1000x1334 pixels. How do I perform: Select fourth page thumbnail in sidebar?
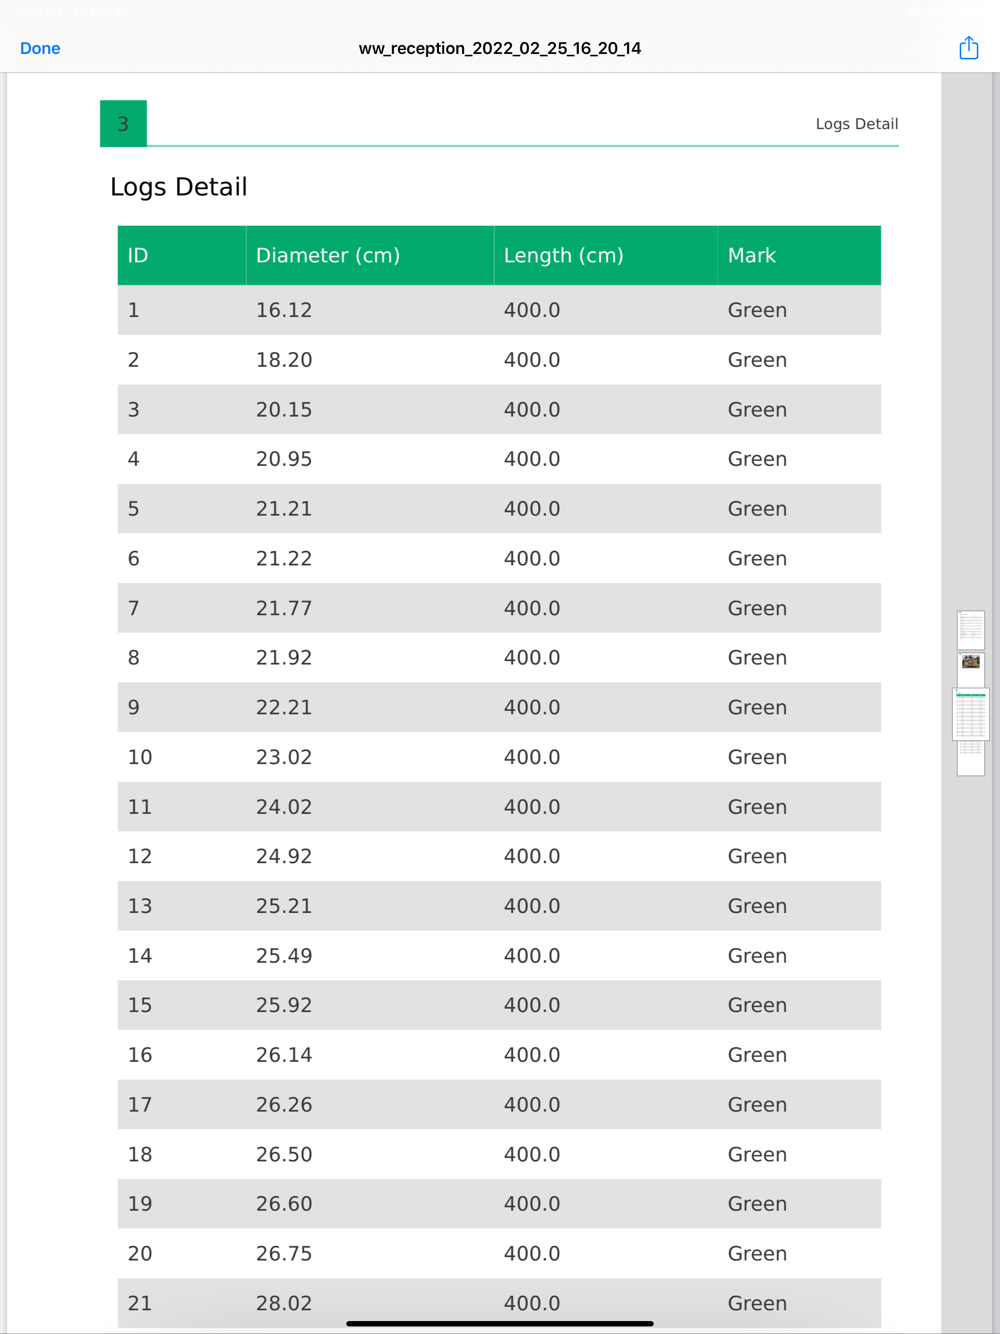970,758
